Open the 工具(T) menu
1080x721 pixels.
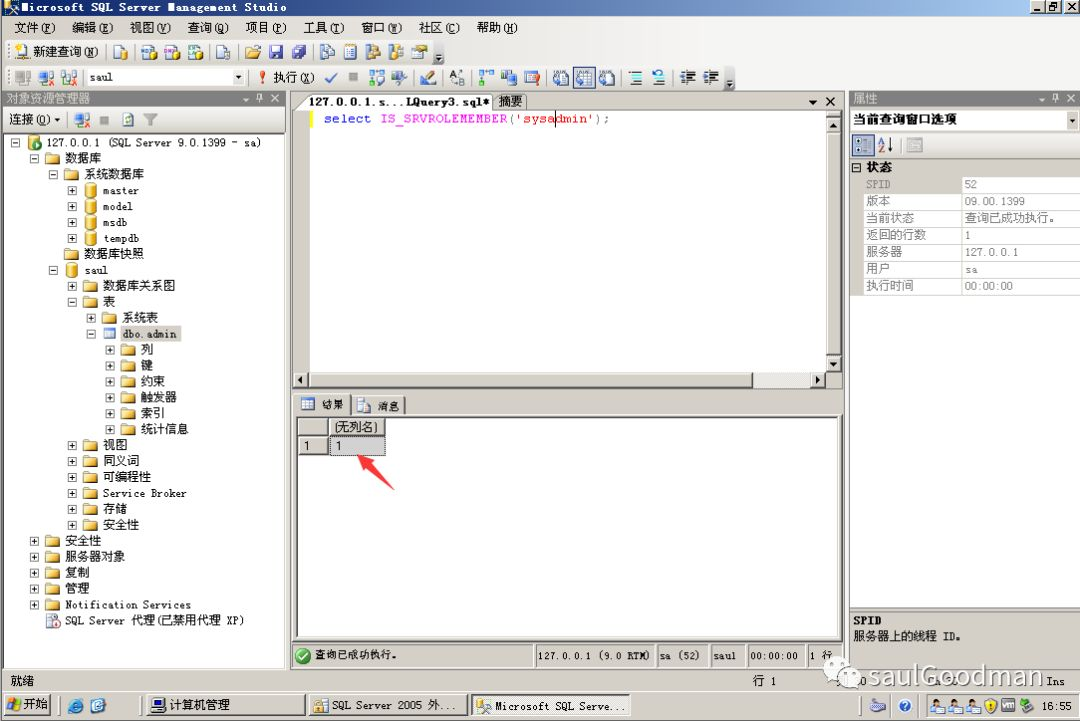tap(324, 28)
